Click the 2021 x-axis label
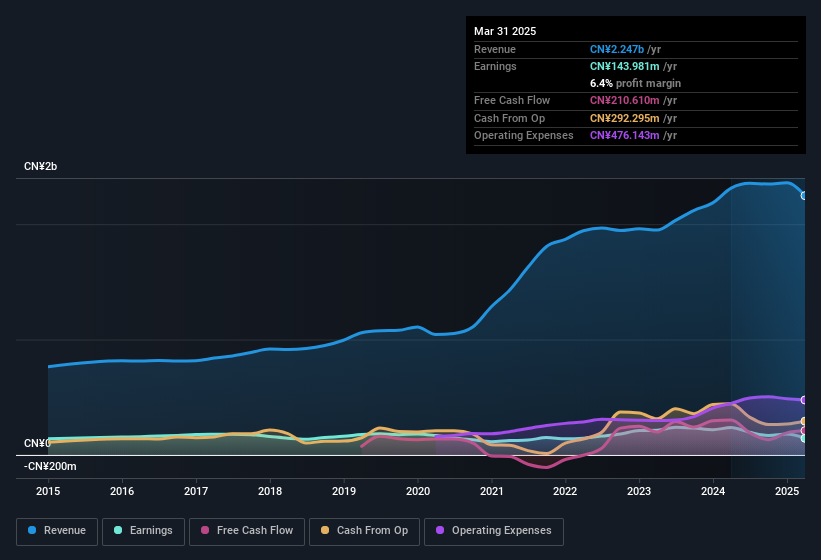821x560 pixels. [x=492, y=491]
